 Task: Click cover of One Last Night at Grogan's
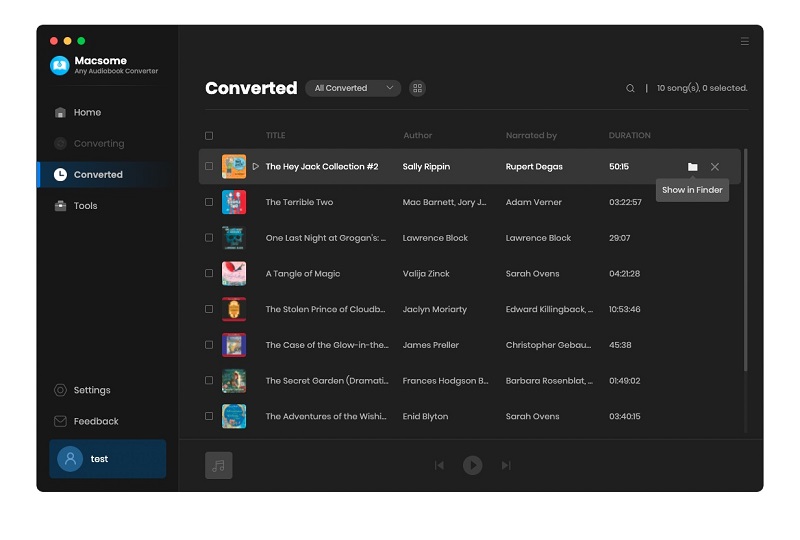(x=234, y=238)
